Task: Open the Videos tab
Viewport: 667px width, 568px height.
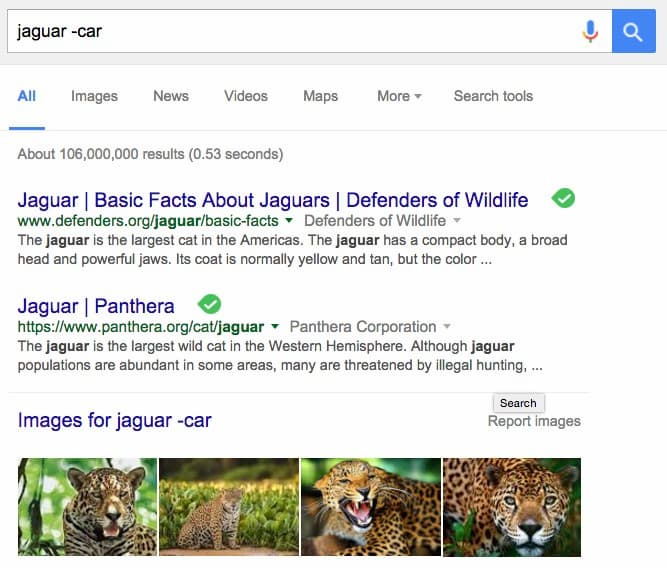Action: click(x=246, y=96)
